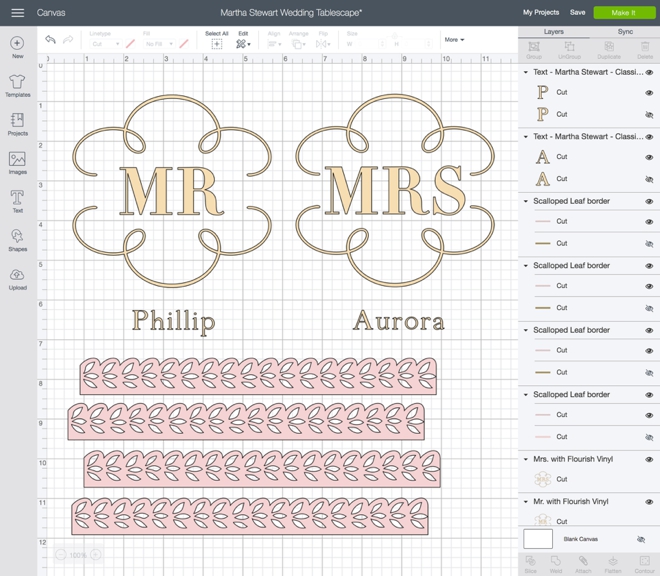Click the Make It button
Viewport: 660px width, 576px height.
[624, 13]
